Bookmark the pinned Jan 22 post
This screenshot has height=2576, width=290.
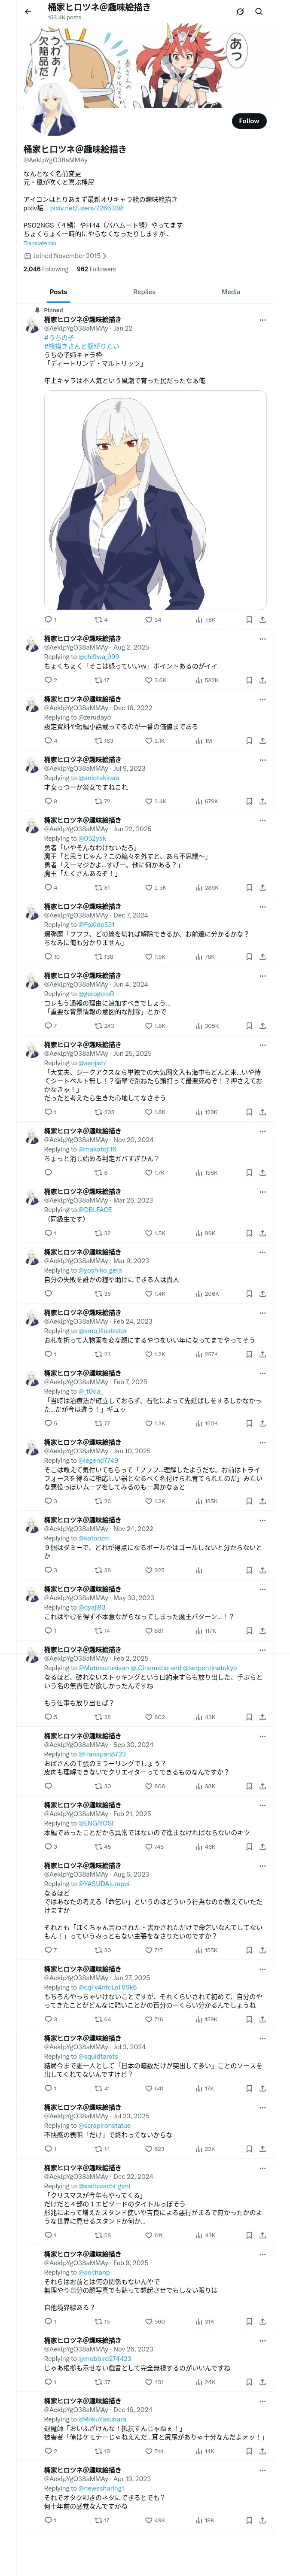(249, 619)
